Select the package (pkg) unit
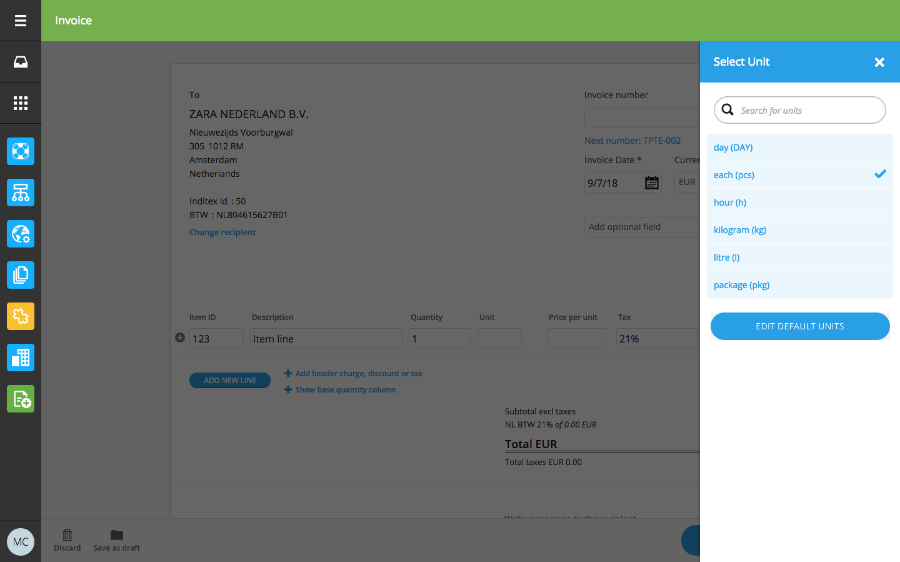The width and height of the screenshot is (900, 562). point(800,285)
